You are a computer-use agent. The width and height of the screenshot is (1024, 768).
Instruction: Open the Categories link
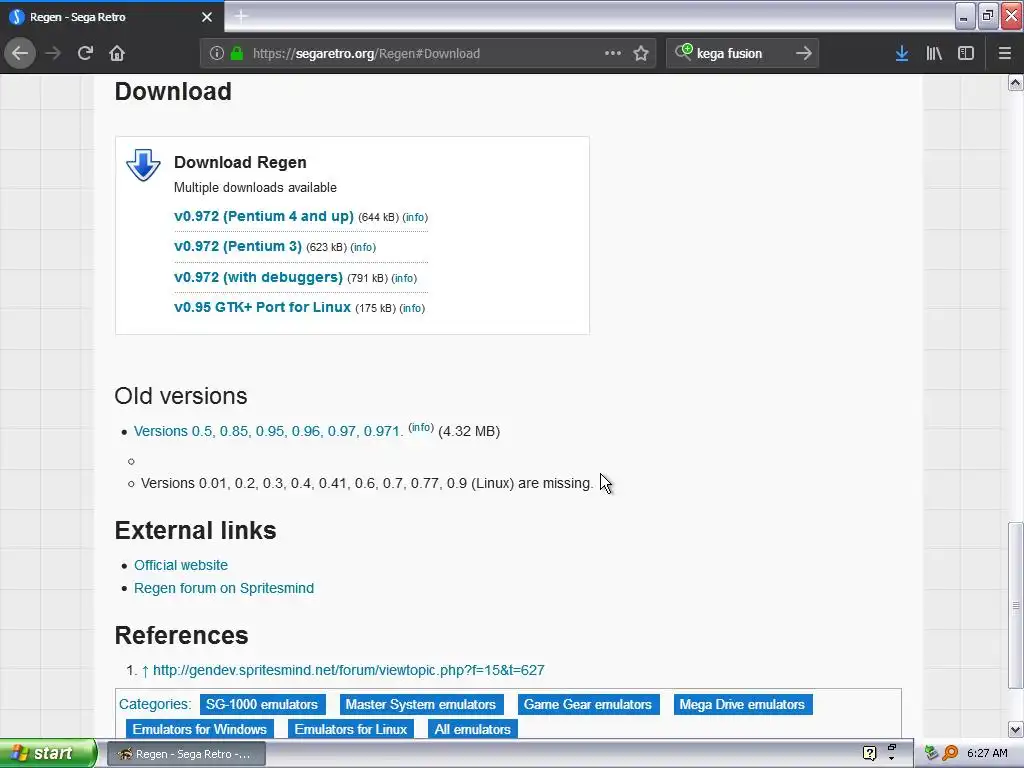pos(153,704)
